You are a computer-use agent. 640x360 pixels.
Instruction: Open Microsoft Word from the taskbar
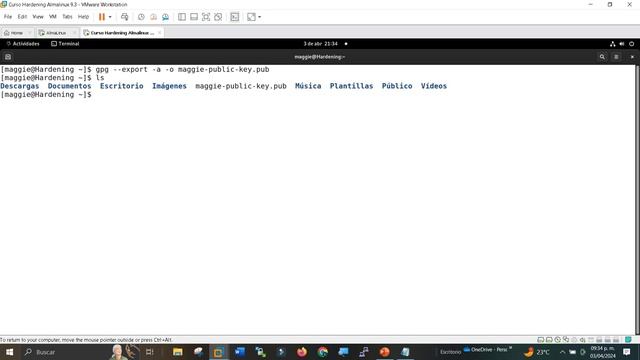tap(240, 352)
